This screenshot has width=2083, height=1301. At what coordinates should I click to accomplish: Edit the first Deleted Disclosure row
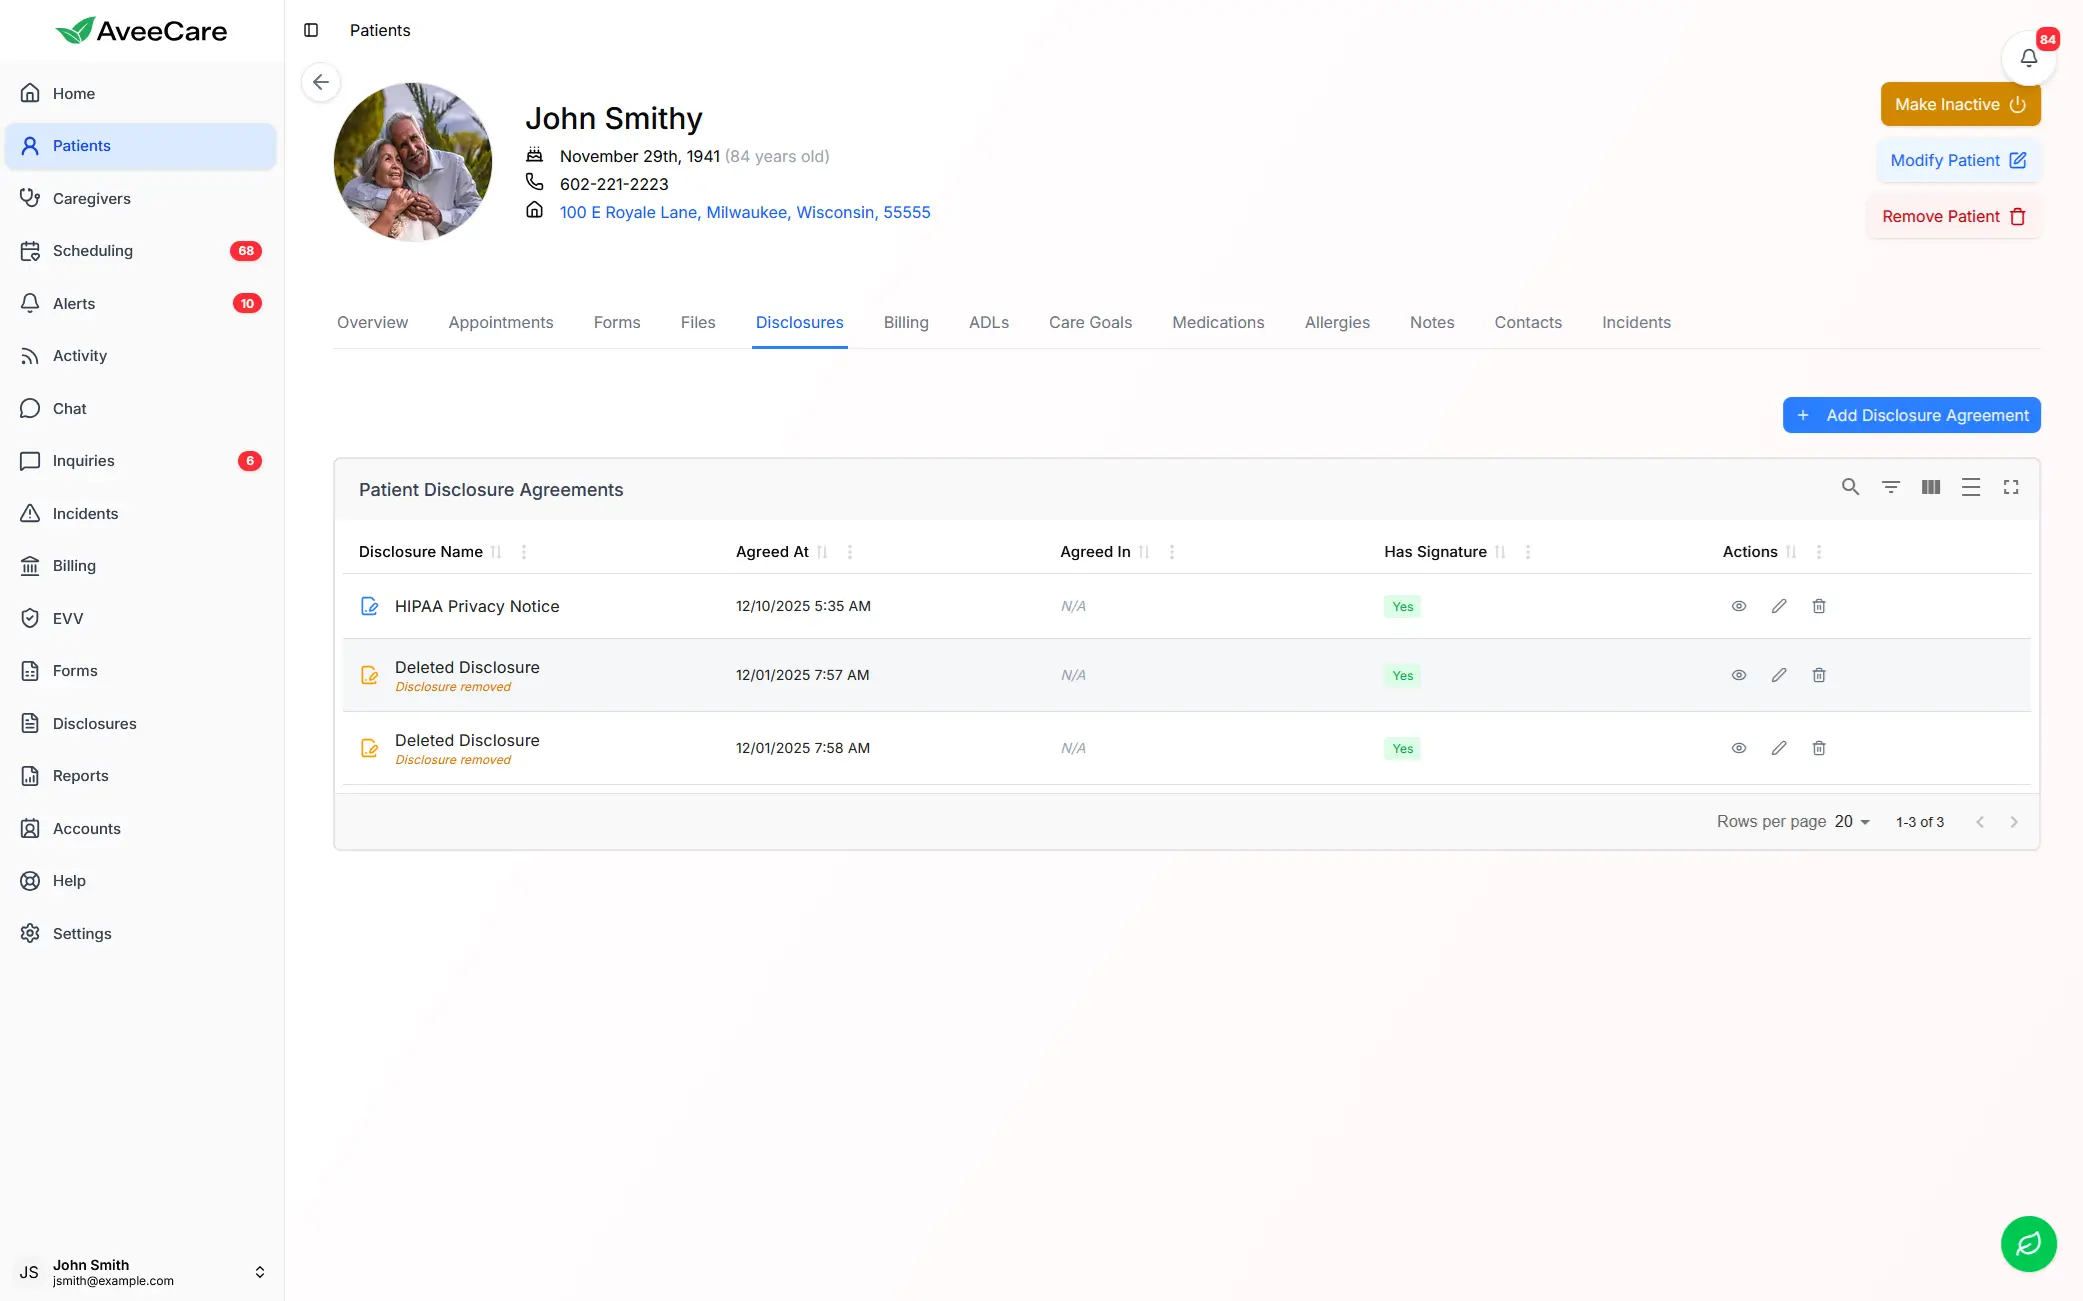click(x=1779, y=675)
